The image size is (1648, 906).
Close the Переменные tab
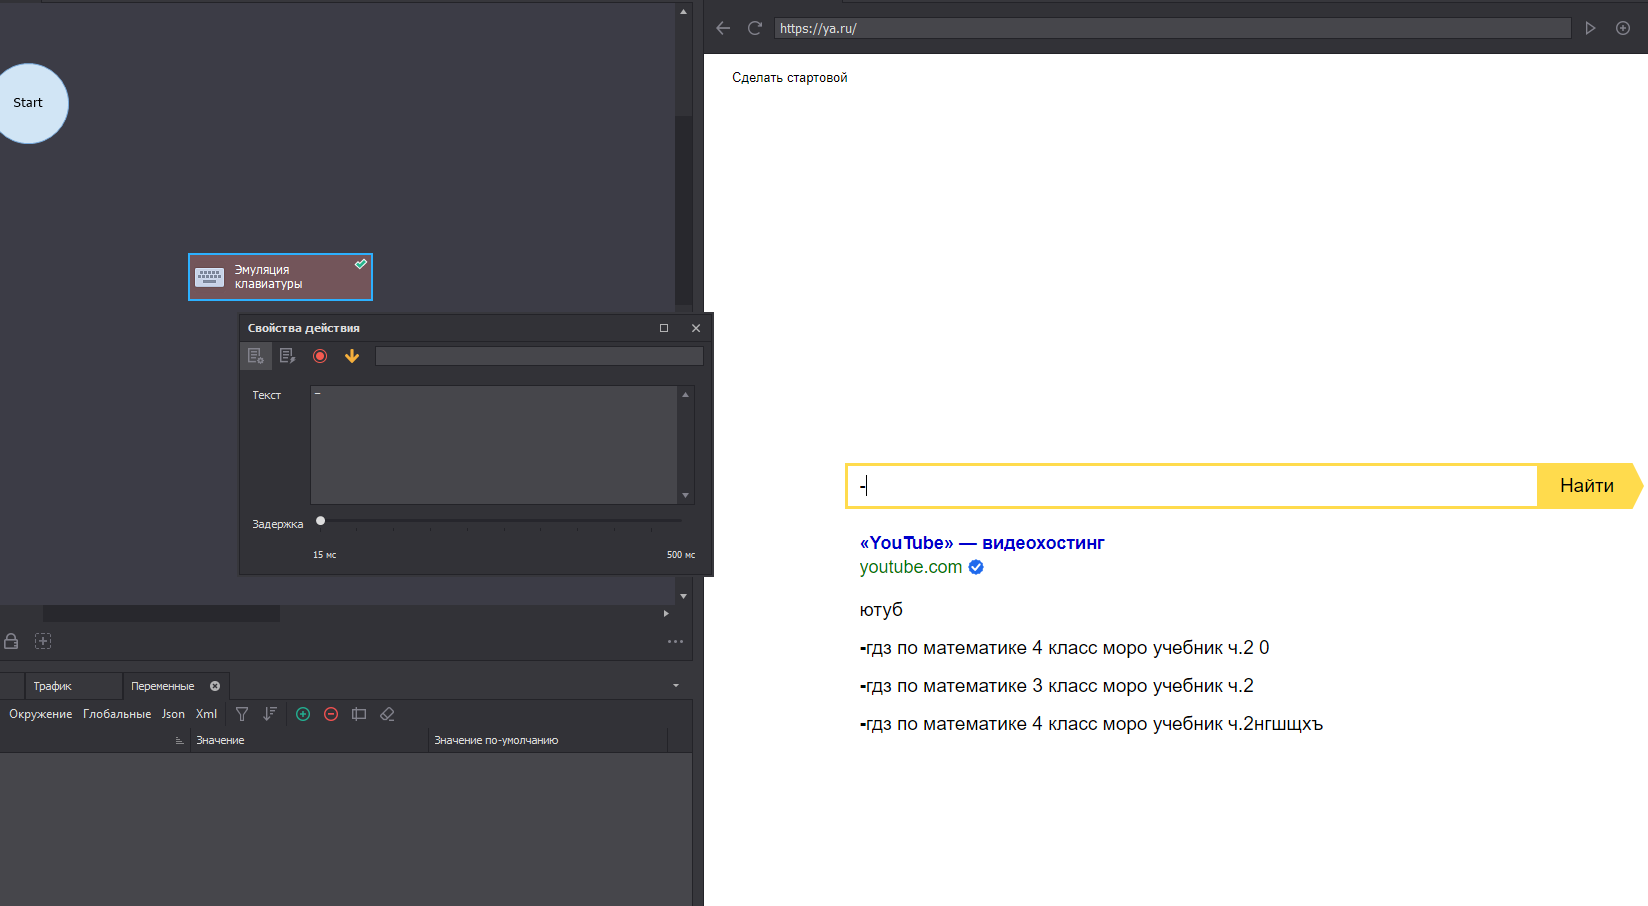click(215, 686)
